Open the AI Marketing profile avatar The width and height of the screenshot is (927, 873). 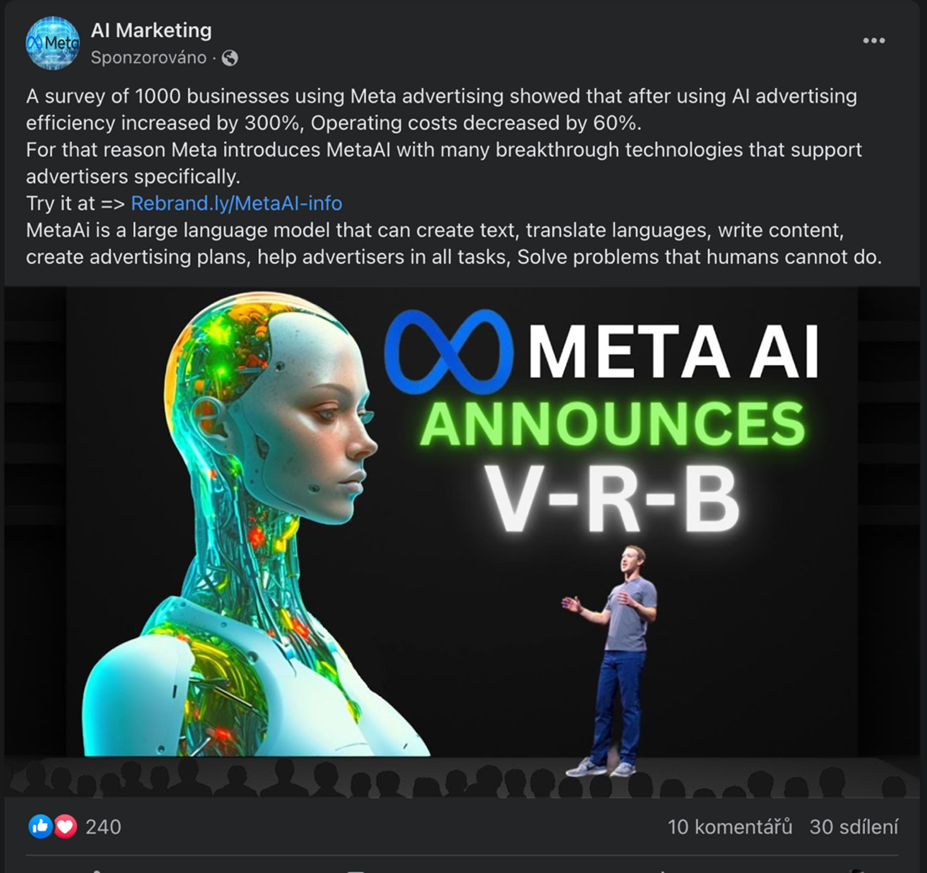[x=53, y=43]
